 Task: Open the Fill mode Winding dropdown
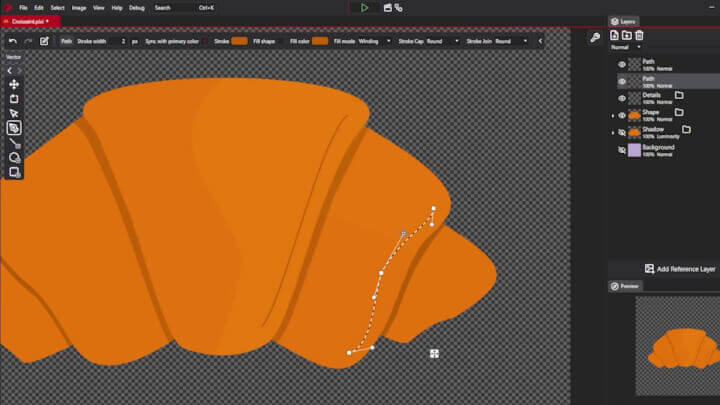pos(375,41)
